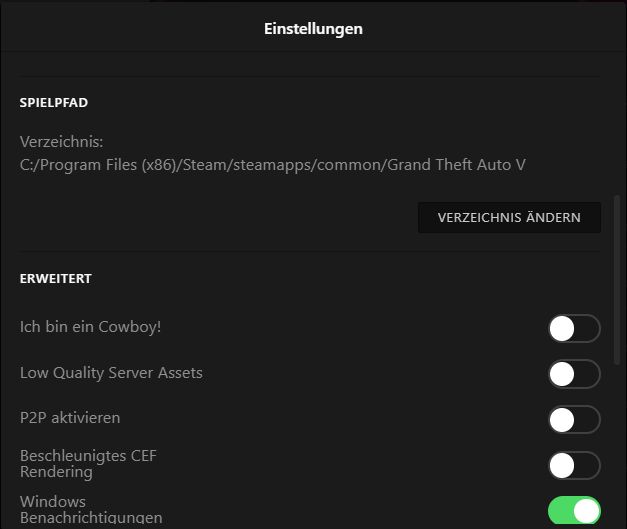Select the ERWEITERT section heading

pos(56,279)
